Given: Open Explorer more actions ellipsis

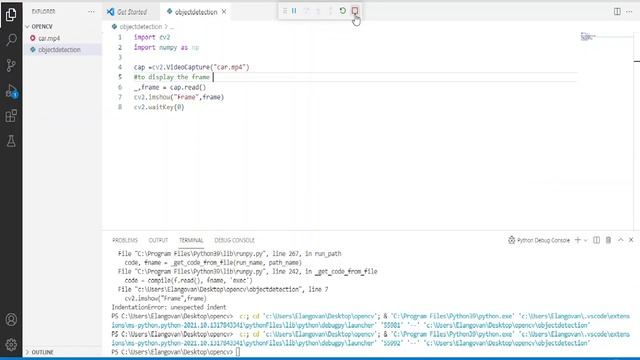Looking at the screenshot, I should pyautogui.click(x=91, y=12).
